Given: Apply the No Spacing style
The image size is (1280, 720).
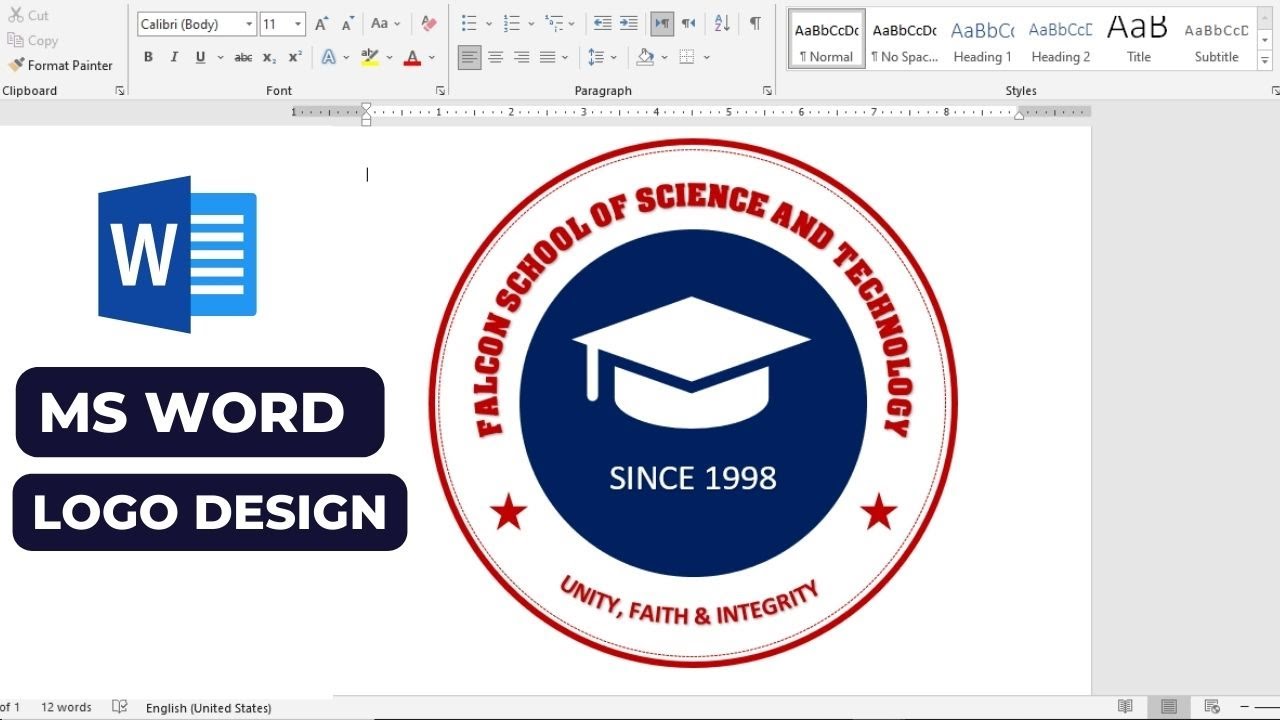Looking at the screenshot, I should click(904, 40).
